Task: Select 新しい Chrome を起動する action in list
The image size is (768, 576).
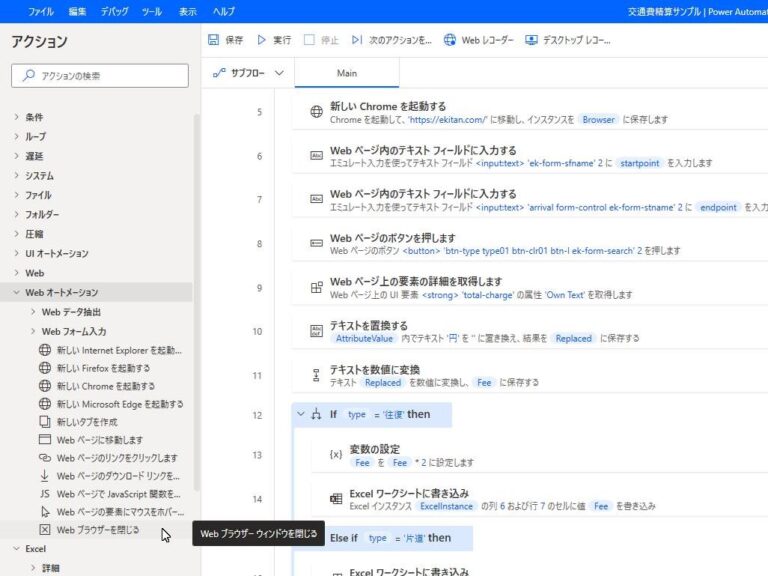Action: [96, 386]
